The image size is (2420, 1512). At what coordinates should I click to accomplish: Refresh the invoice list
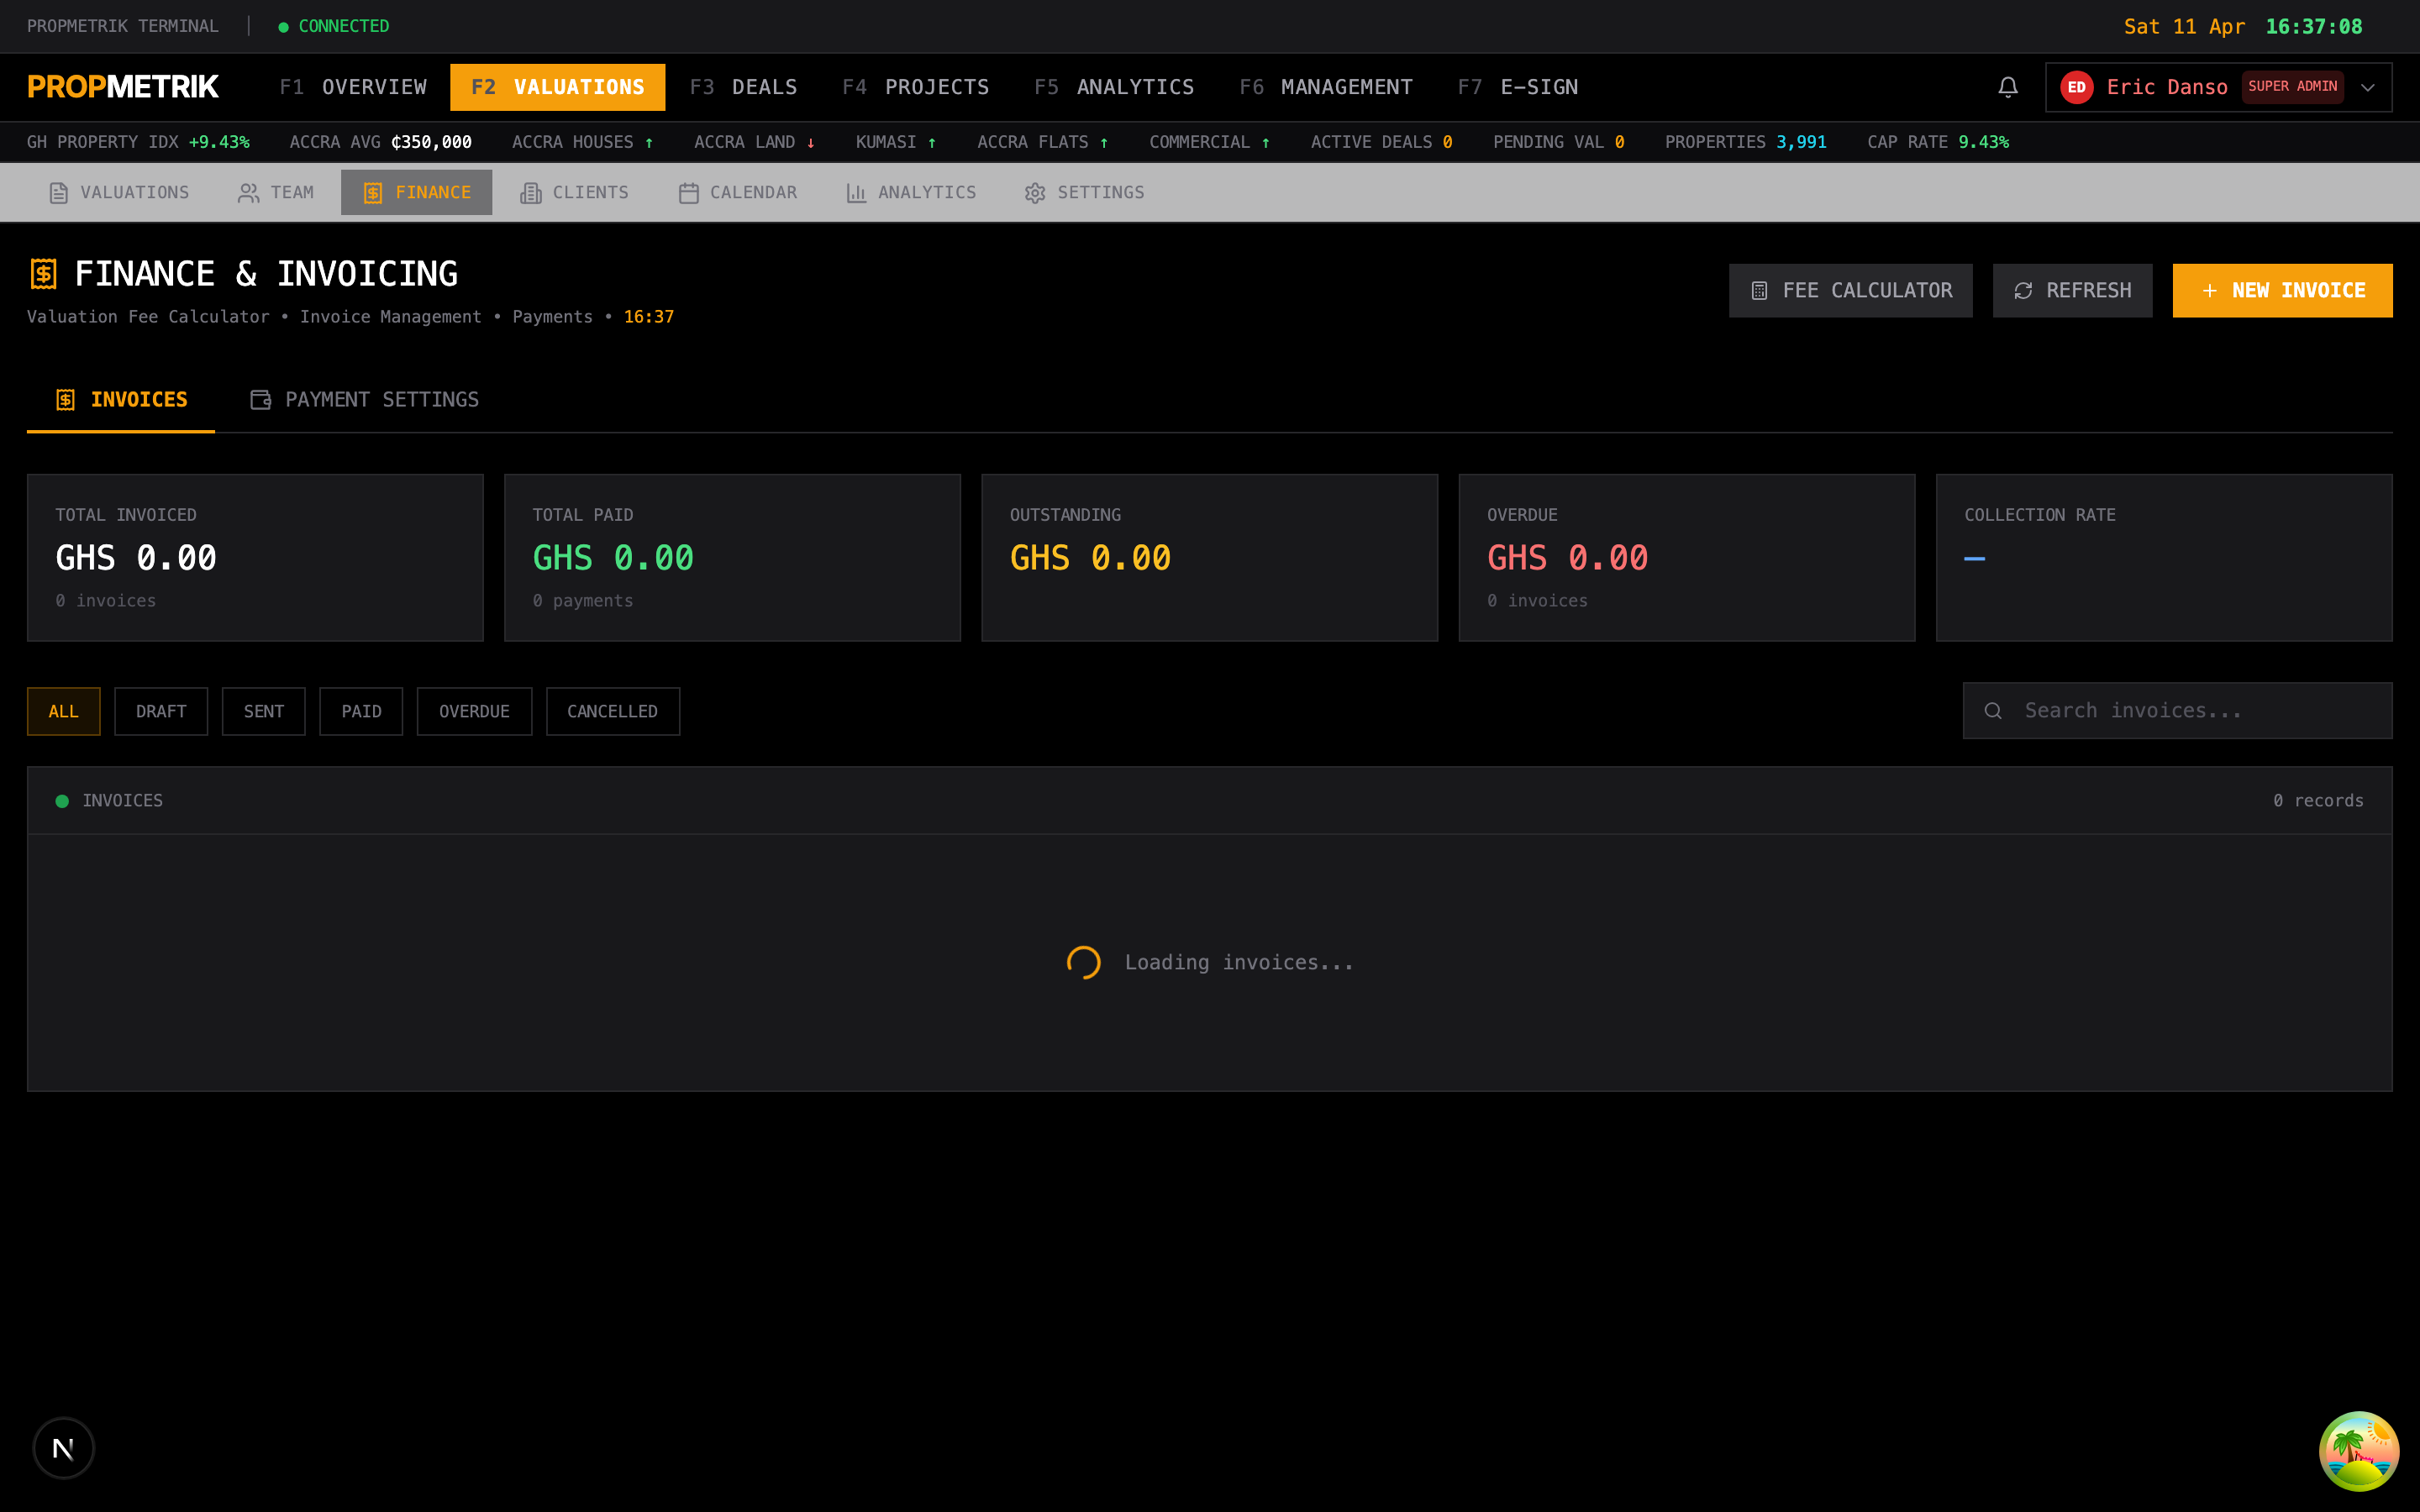click(2072, 290)
